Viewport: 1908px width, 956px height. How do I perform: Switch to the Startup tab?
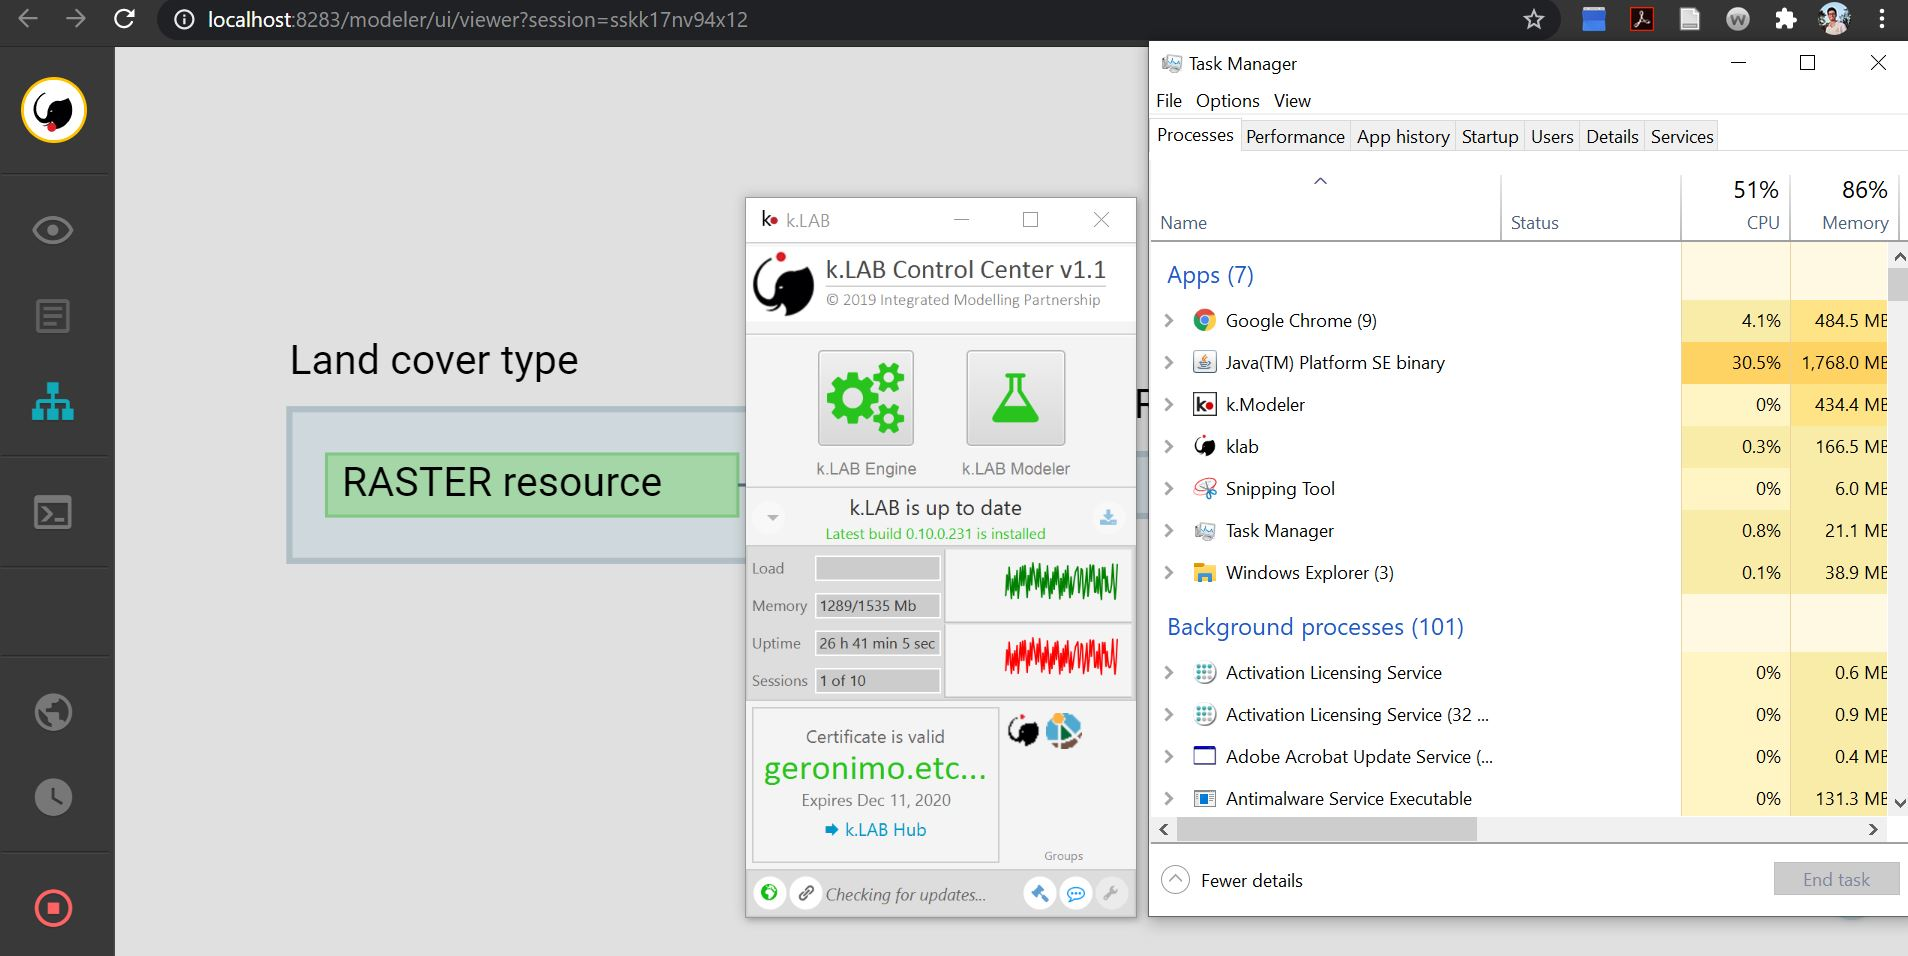[1490, 136]
